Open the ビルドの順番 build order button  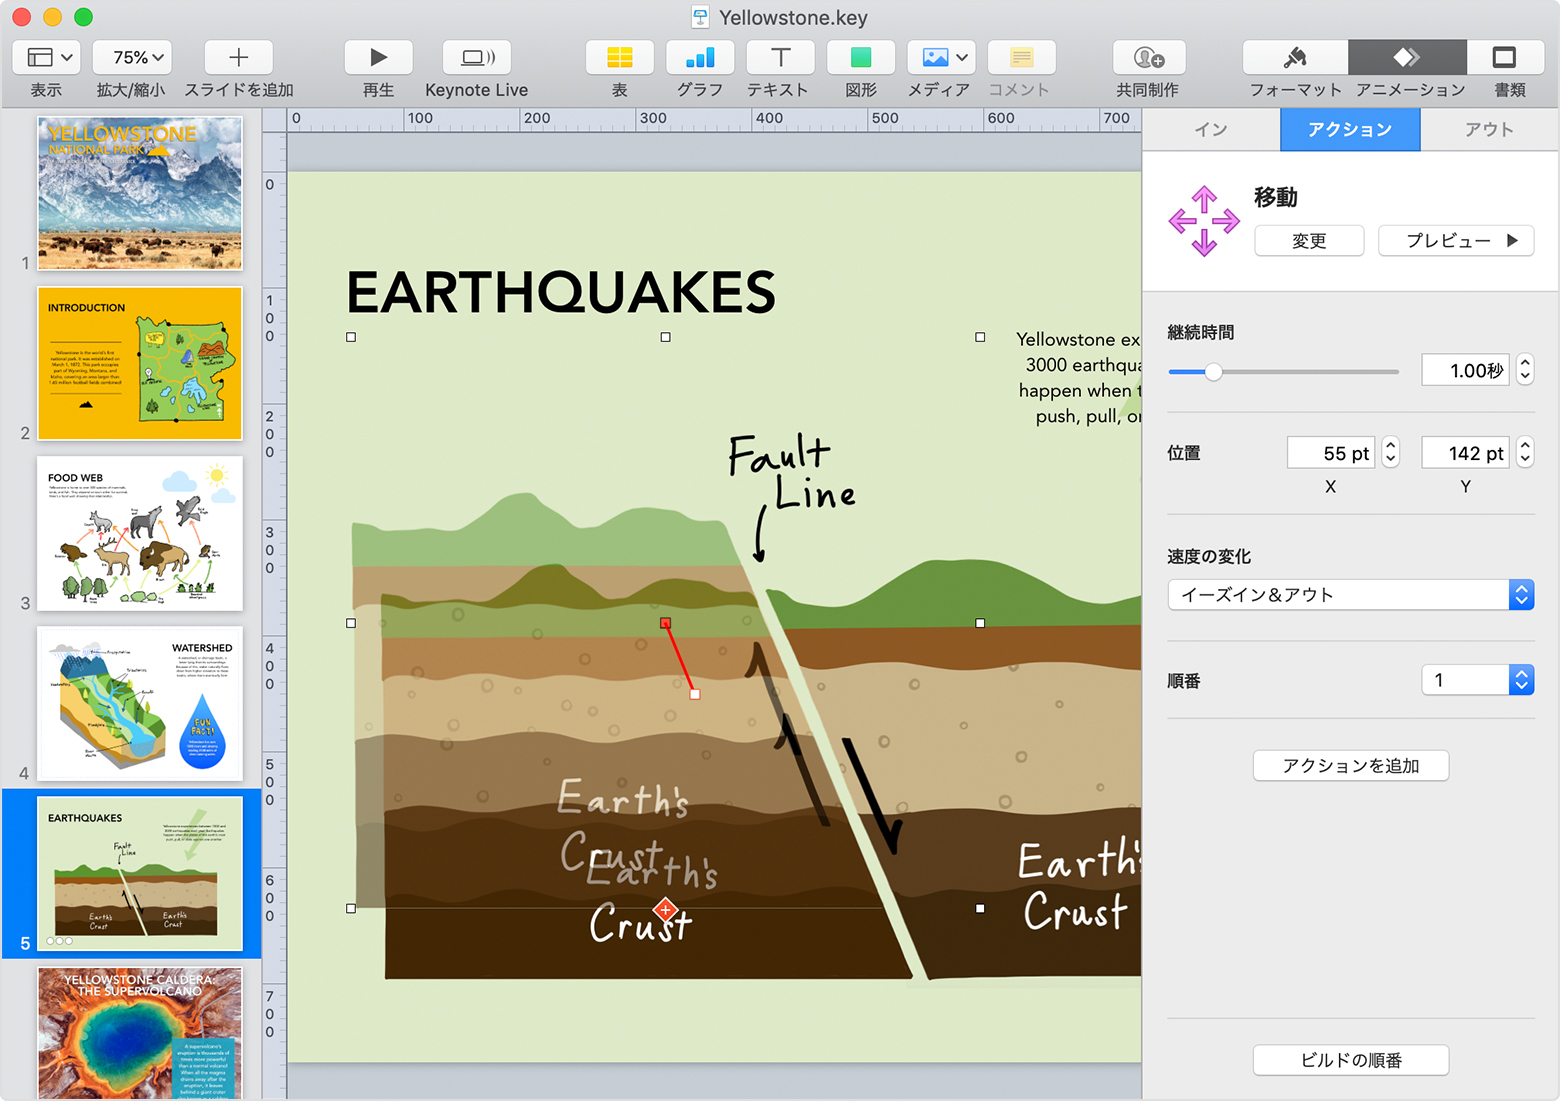1350,1060
